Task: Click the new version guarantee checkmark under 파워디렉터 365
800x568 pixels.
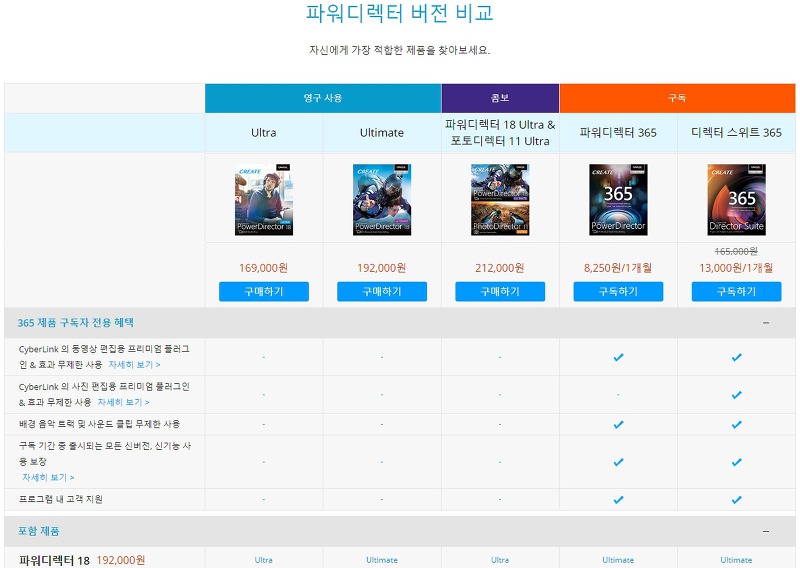Action: [618, 462]
